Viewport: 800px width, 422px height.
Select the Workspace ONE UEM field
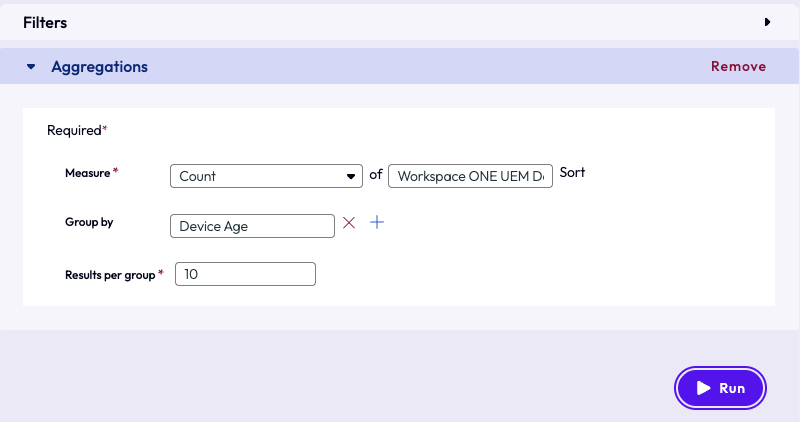(x=470, y=176)
